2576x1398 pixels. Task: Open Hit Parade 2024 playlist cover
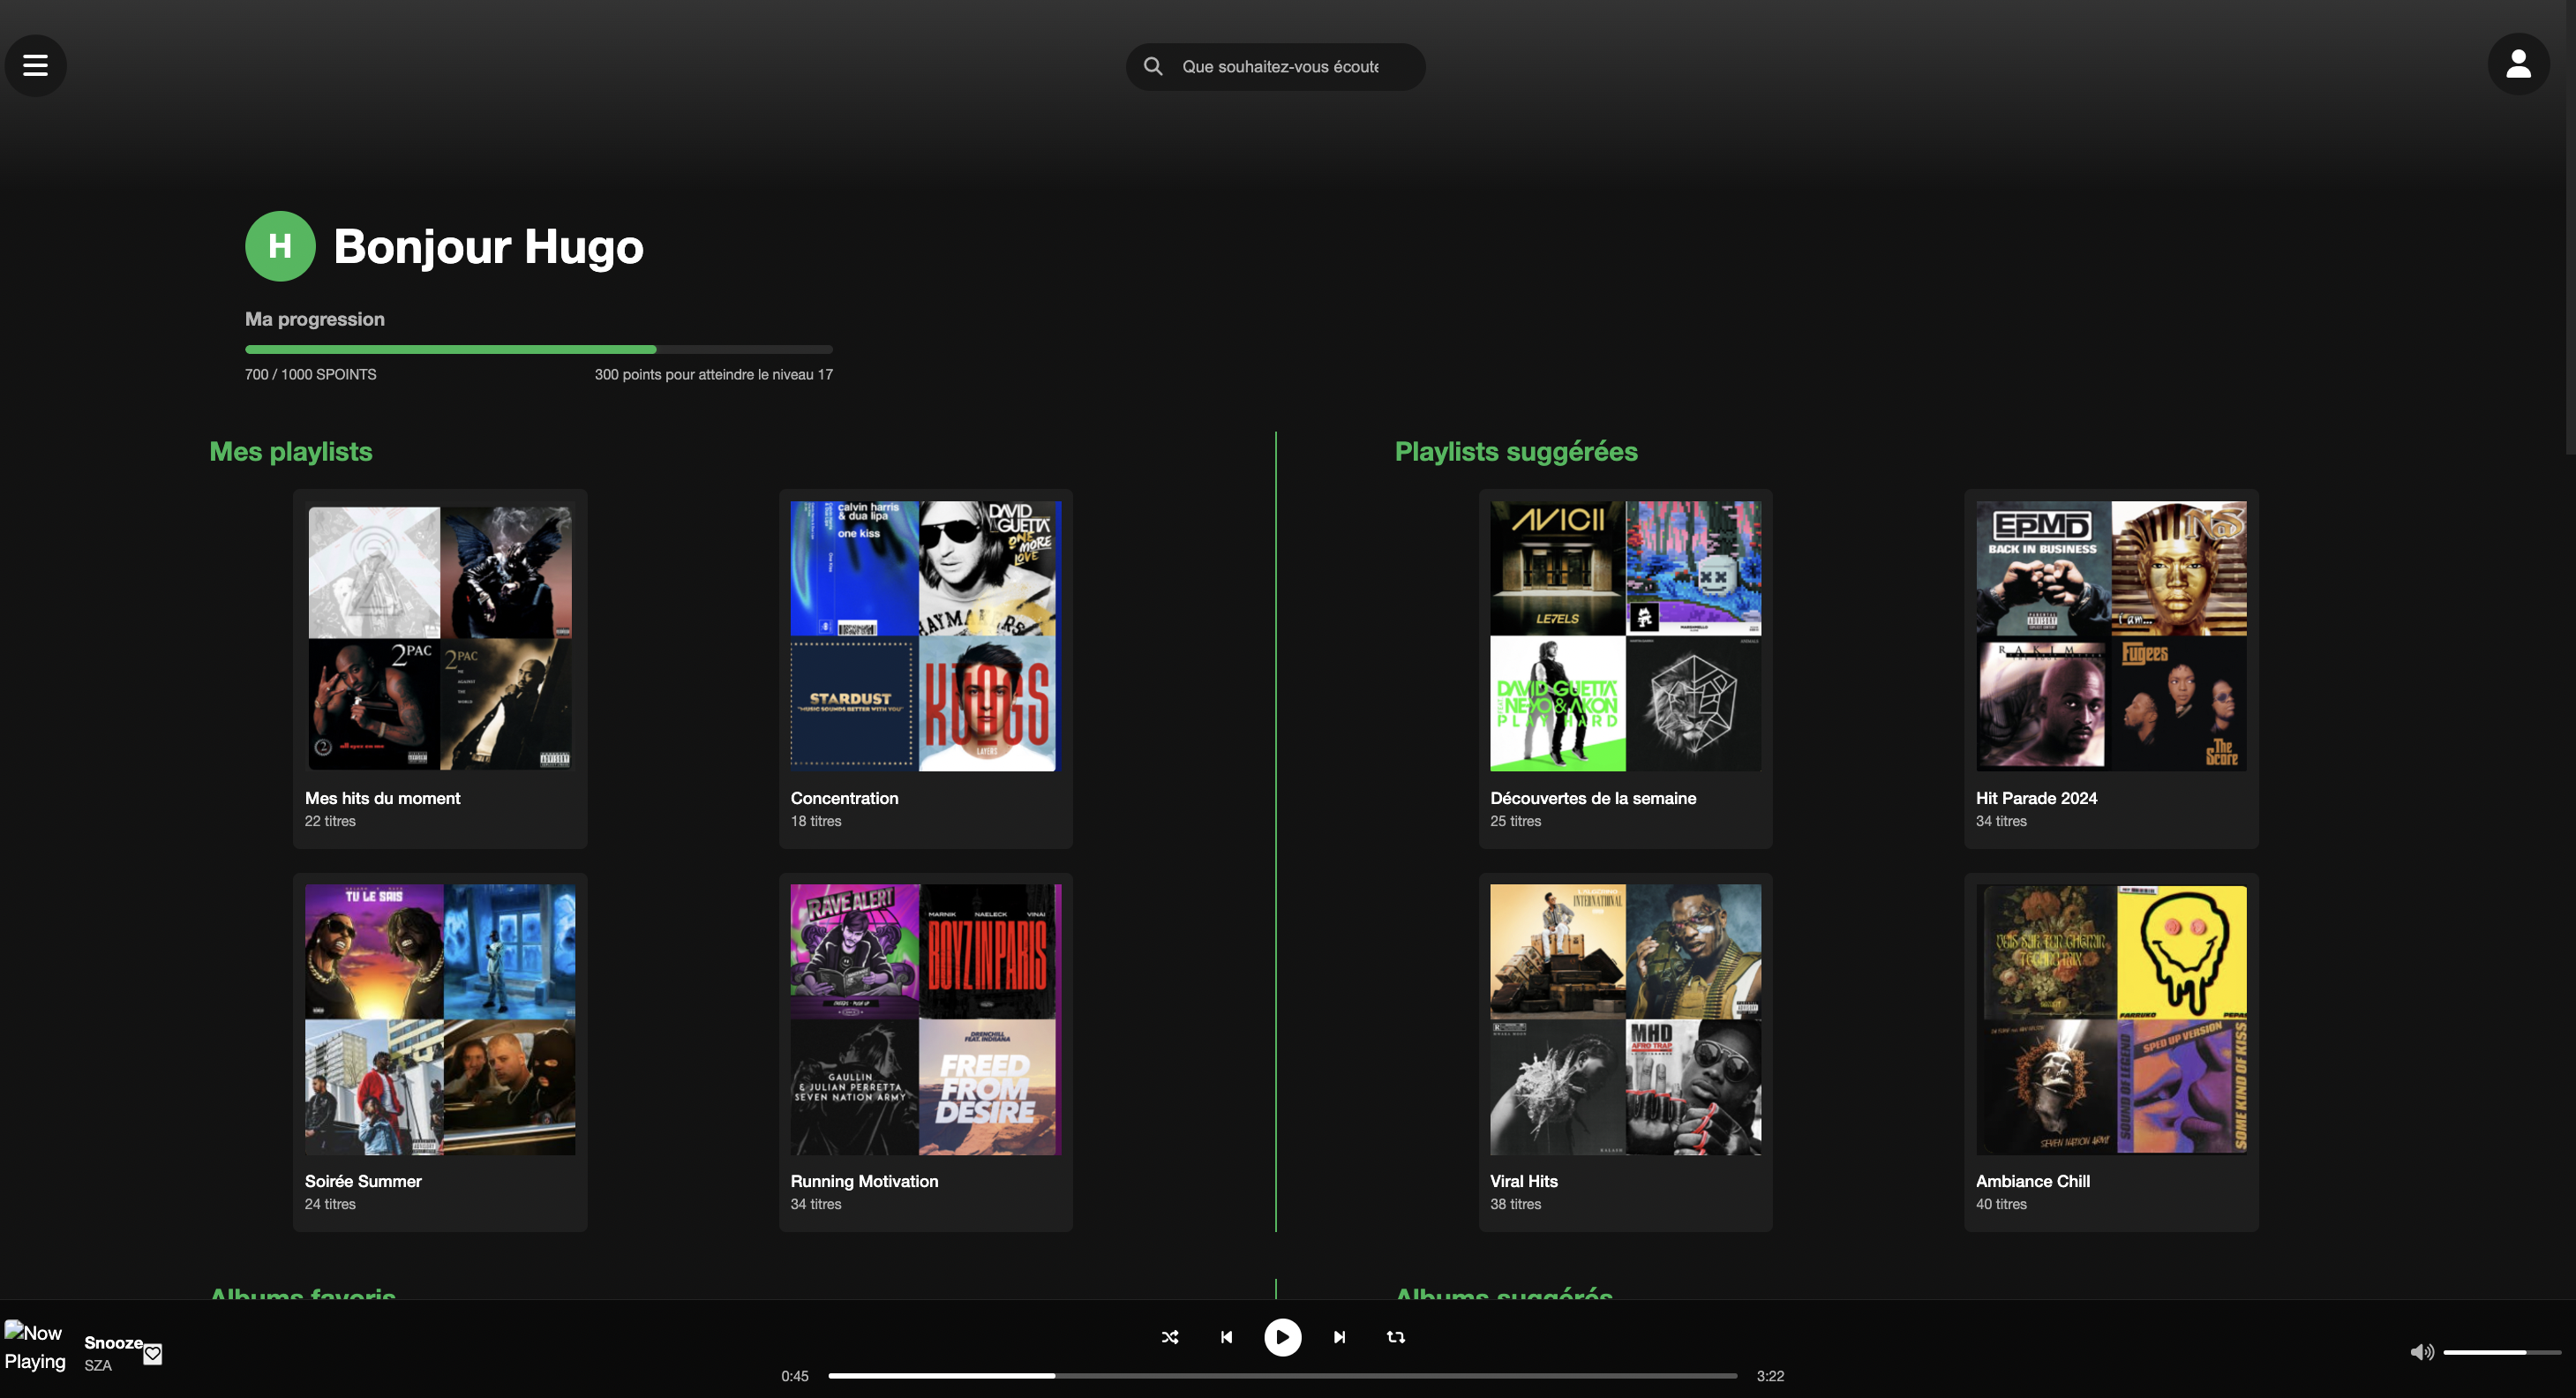tap(2111, 636)
